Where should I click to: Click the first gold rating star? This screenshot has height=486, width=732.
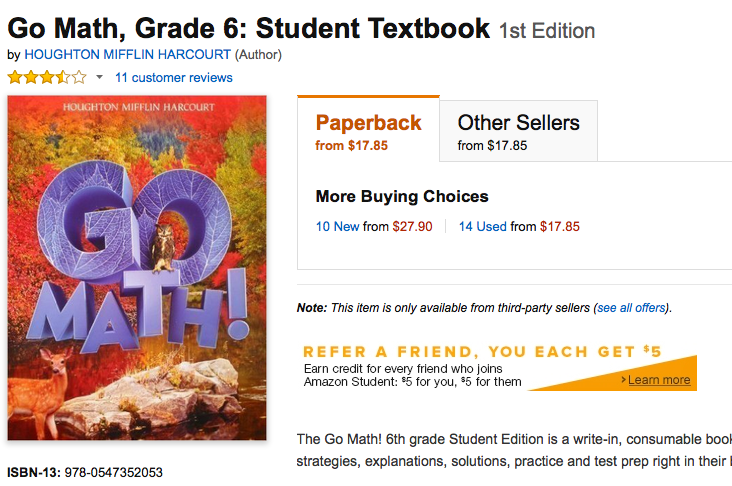16,77
